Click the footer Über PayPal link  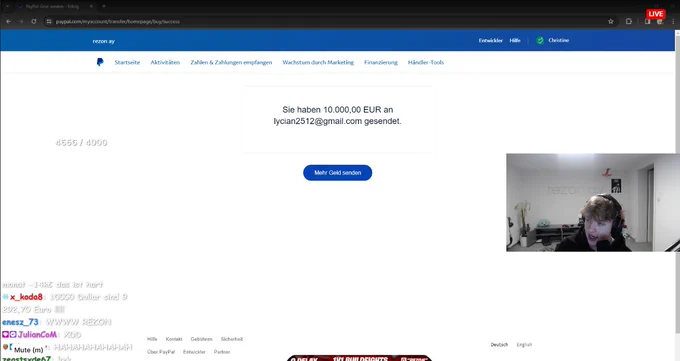point(161,352)
